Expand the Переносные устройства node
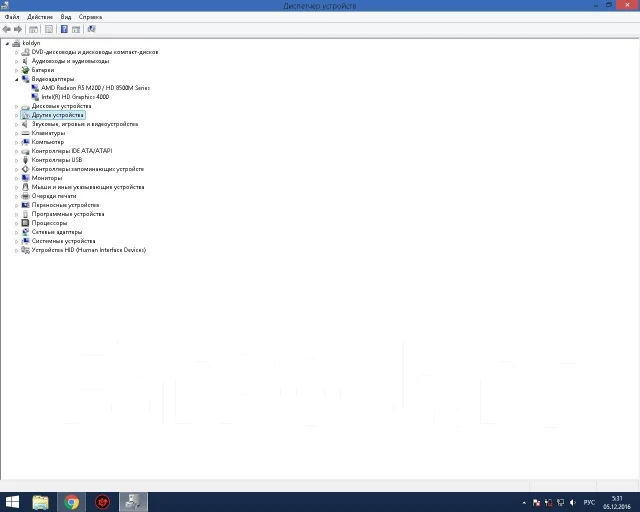The height and width of the screenshot is (512, 640). (16, 205)
